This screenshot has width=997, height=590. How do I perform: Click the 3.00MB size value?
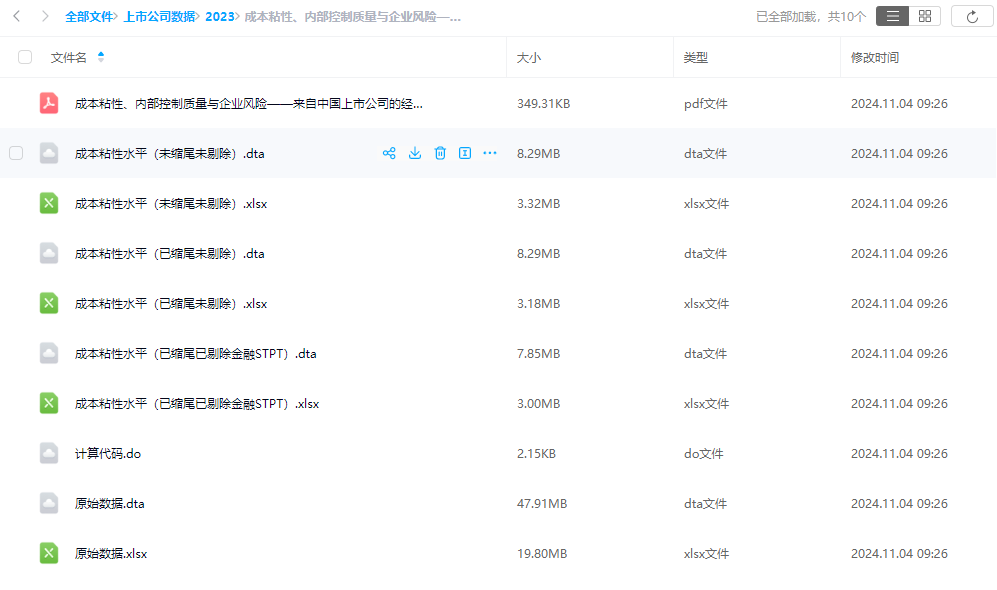pos(539,404)
